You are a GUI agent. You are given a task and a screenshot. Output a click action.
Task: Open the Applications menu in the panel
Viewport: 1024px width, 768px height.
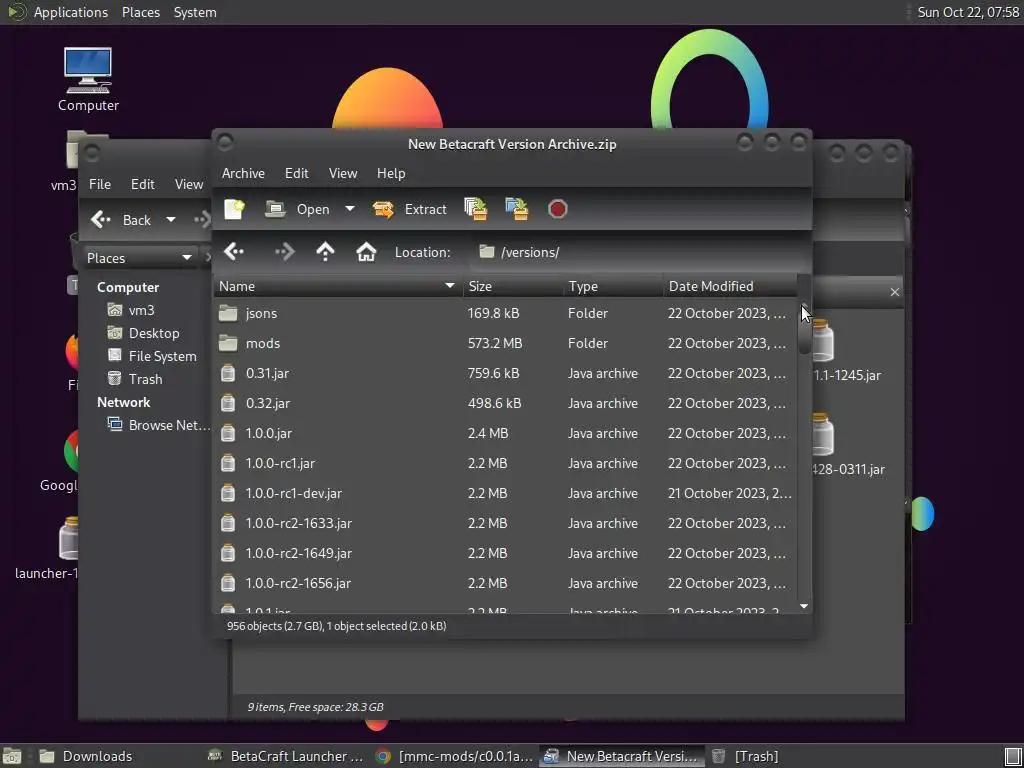tap(57, 12)
